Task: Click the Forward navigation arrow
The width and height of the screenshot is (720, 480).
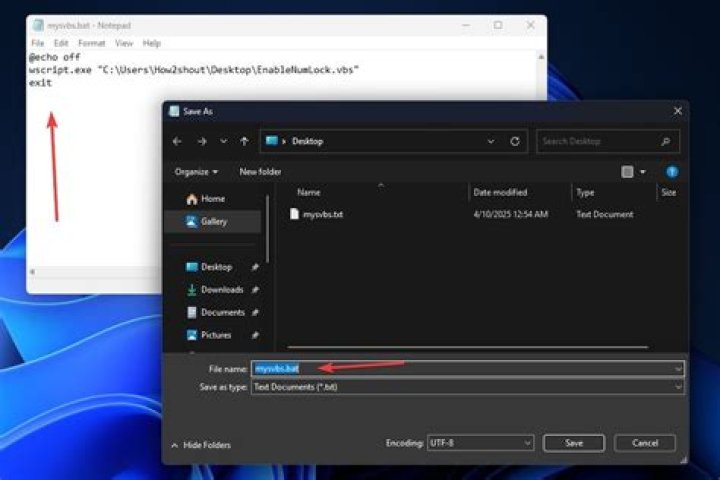Action: click(x=200, y=142)
